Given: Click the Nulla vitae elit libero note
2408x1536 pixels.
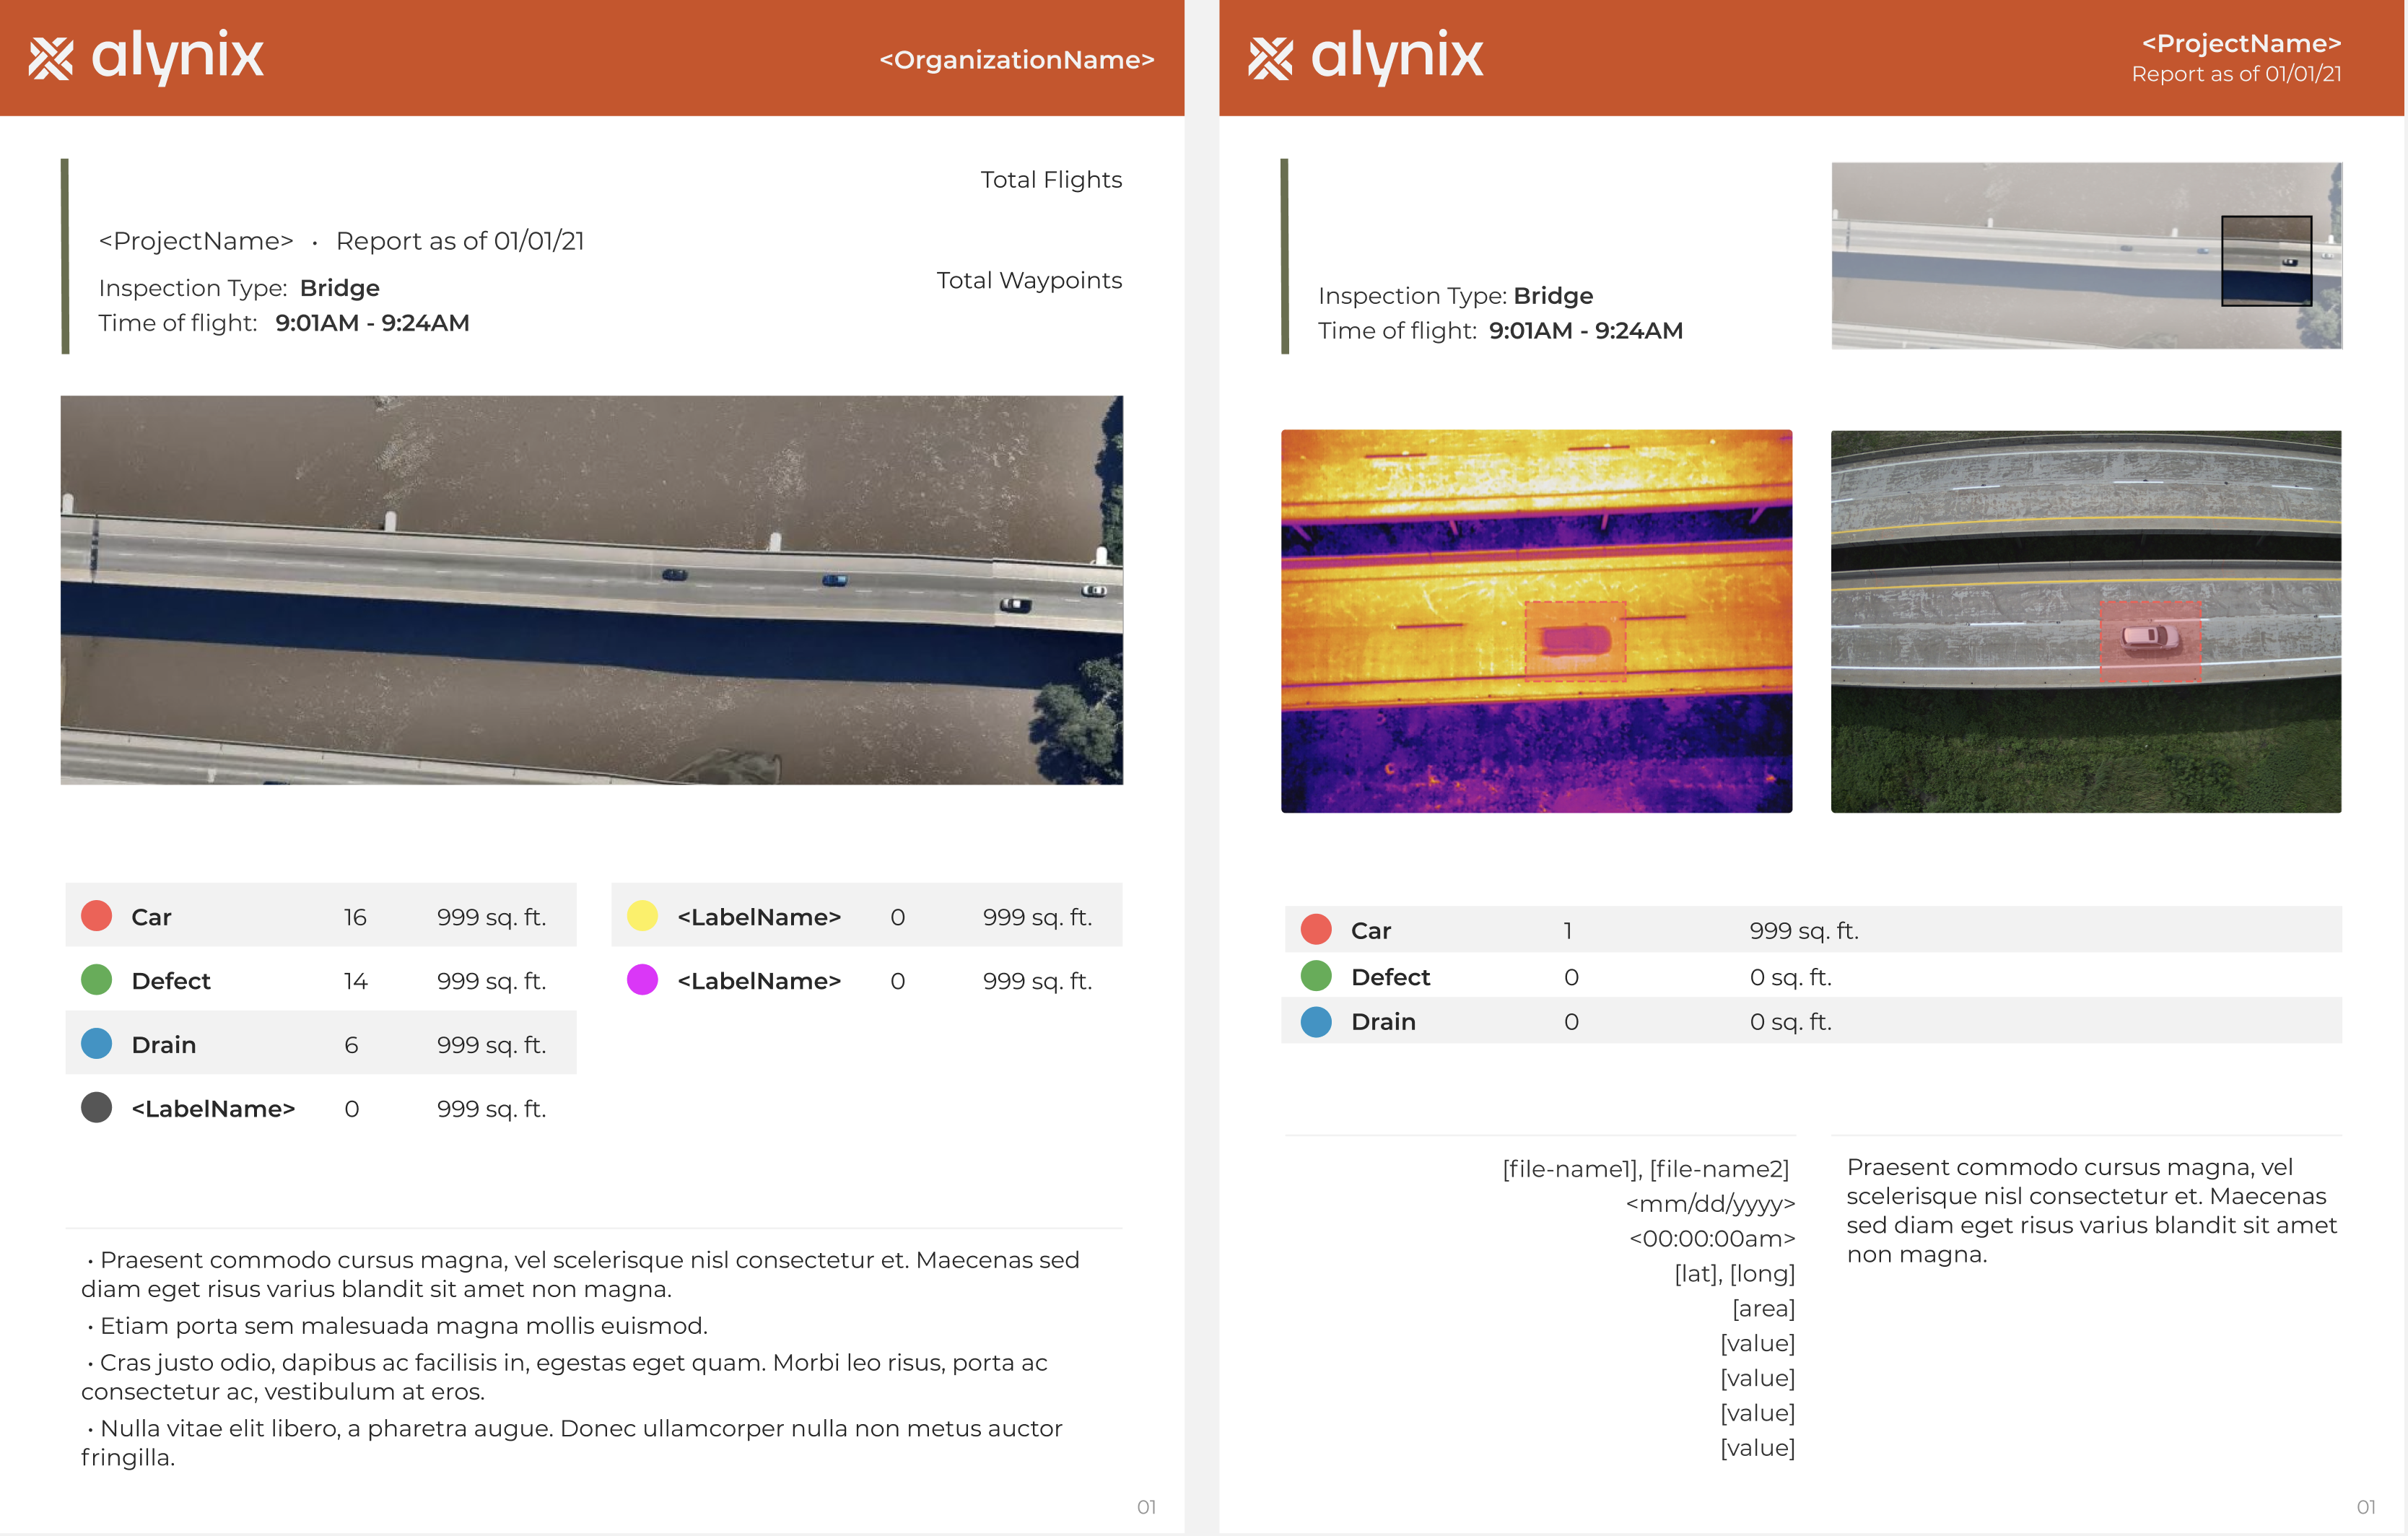Looking at the screenshot, I should click(x=571, y=1443).
